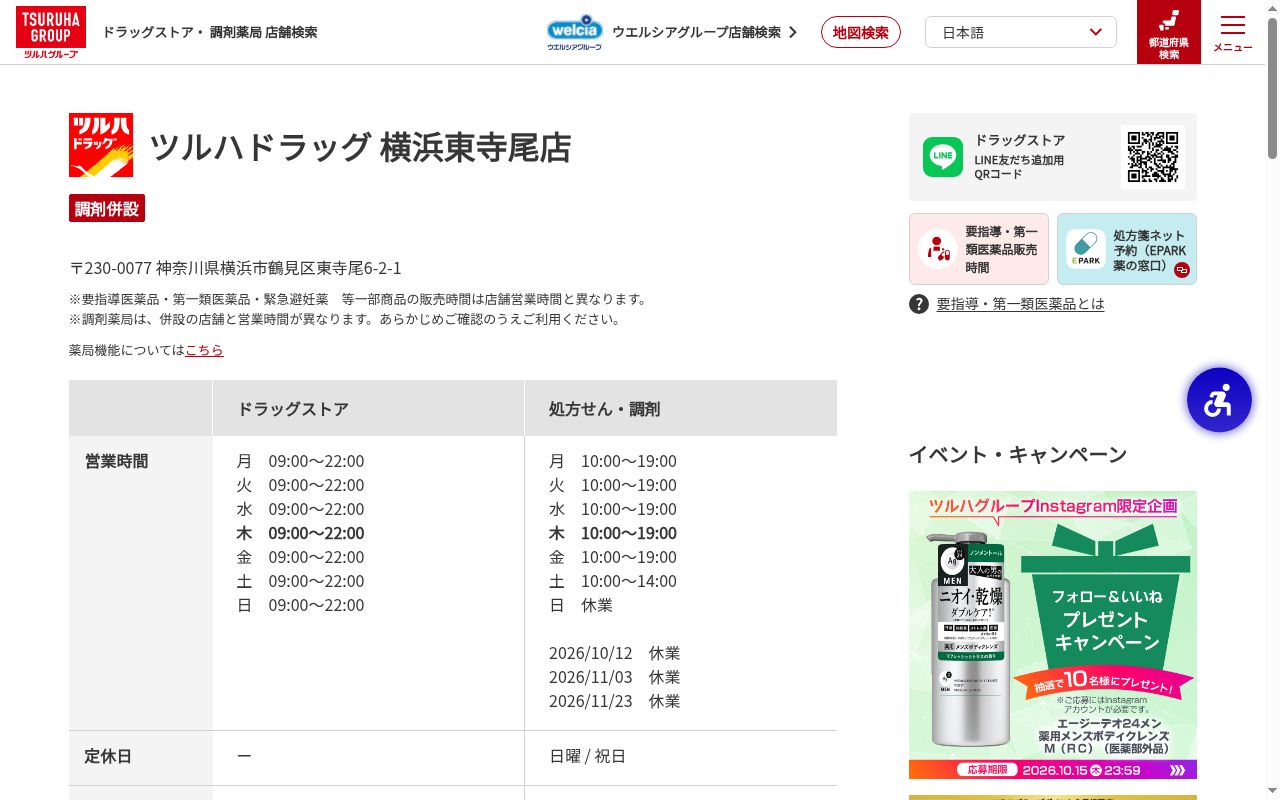Viewport: 1280px width, 800px height.
Task: Click 処方箋ネット予約 EPARK button
Action: [x=1127, y=249]
